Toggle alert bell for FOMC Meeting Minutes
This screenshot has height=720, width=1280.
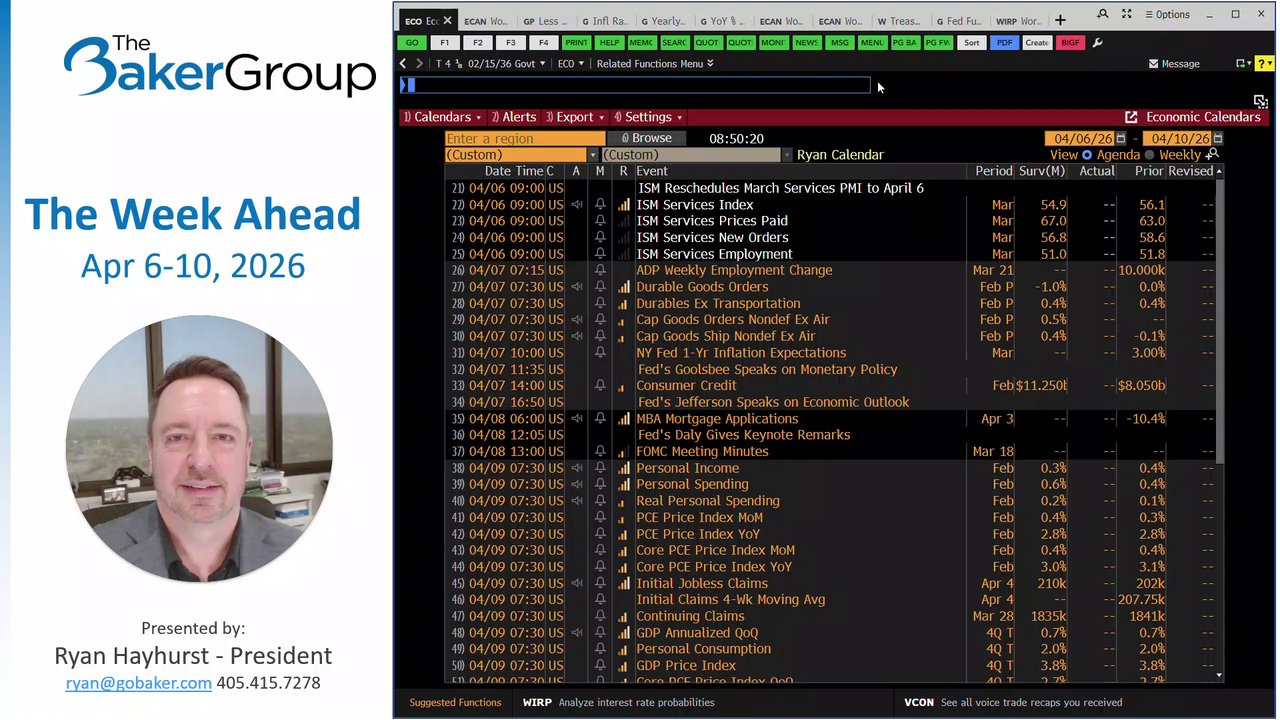coord(600,451)
